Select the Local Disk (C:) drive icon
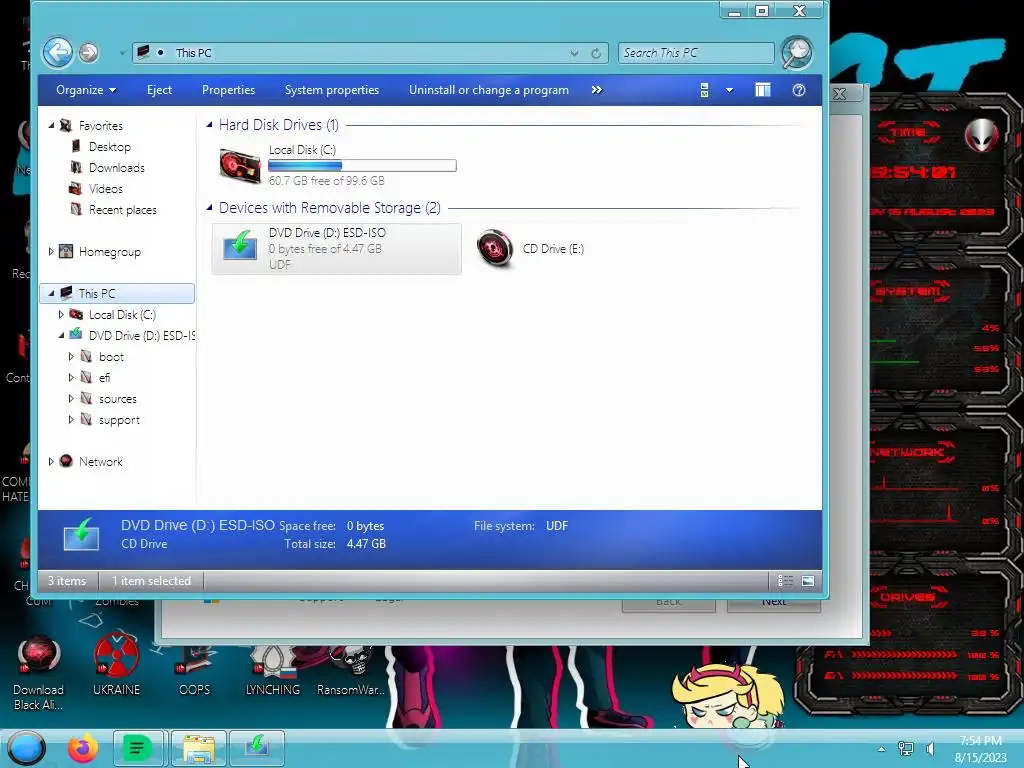The image size is (1024, 768). tap(240, 165)
